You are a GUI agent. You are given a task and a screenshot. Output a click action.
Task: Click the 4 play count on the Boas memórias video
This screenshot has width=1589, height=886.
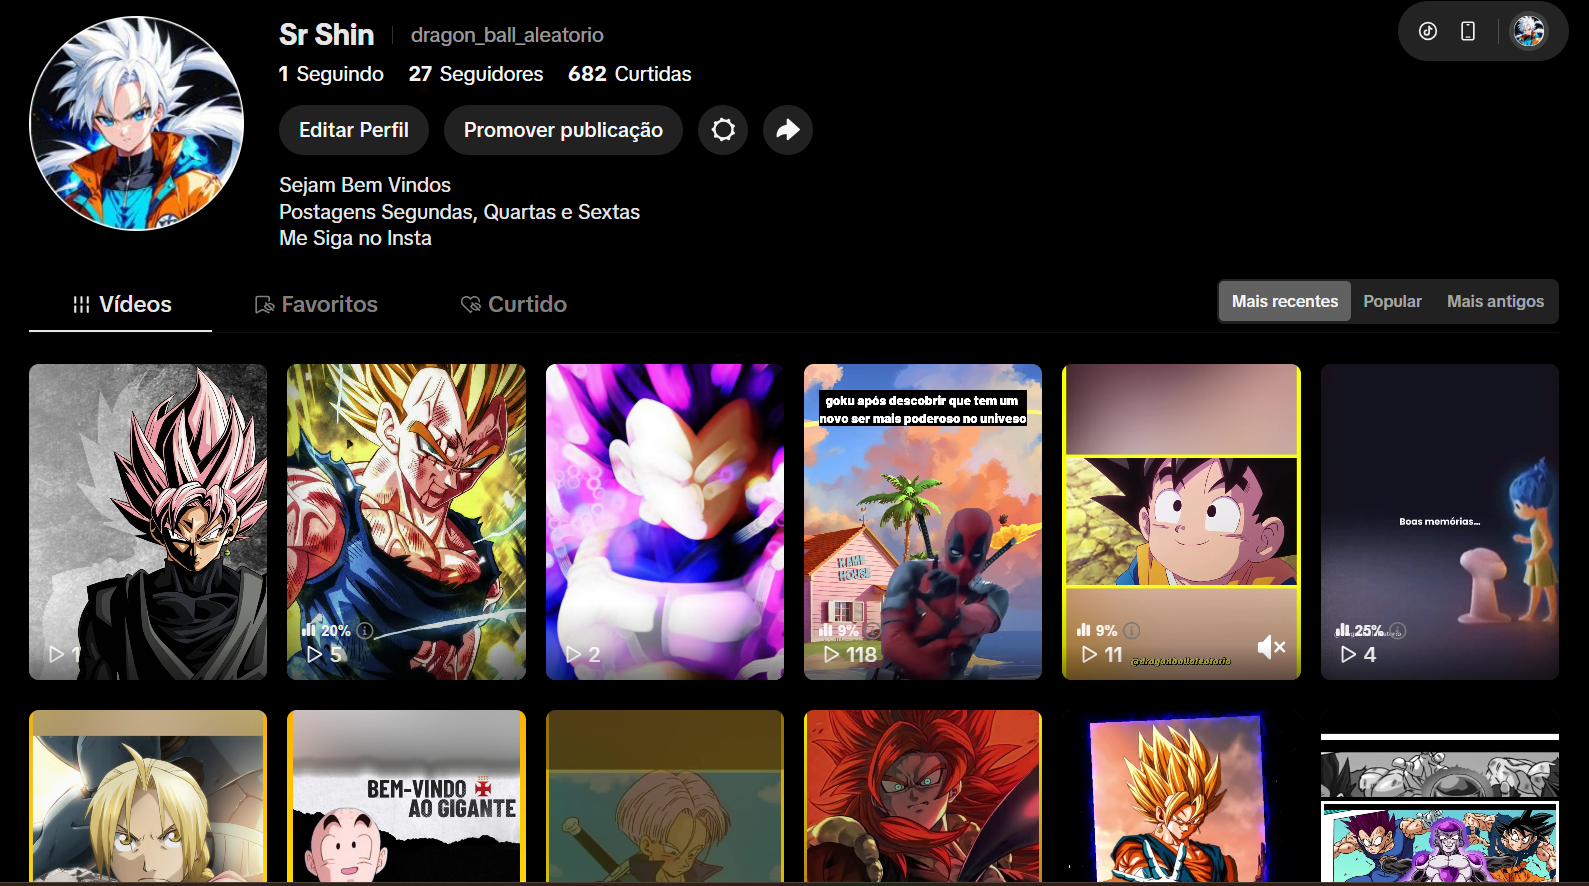[1359, 654]
